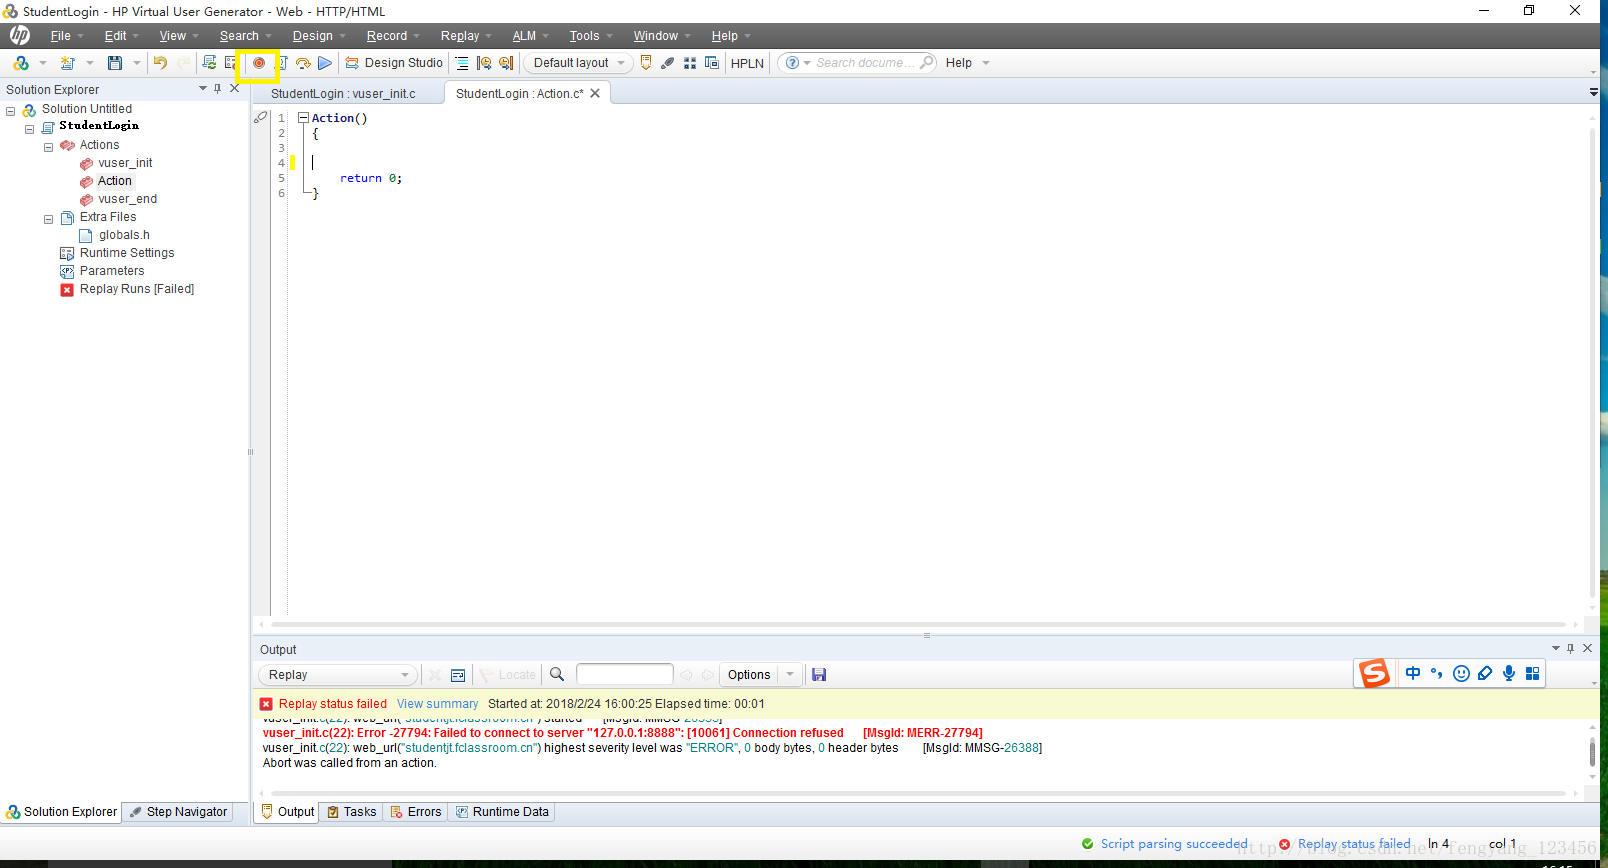Click the Output pane search text field
Viewport: 1608px width, 868px height.
point(625,675)
